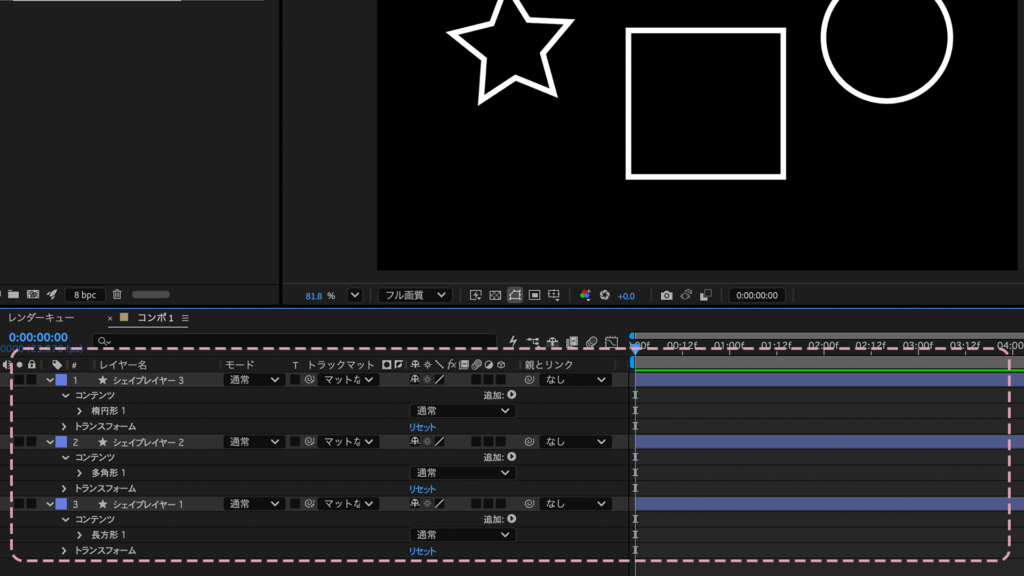Click overlapping squares icon next to snapshot icons
This screenshot has width=1024, height=576.
point(705,295)
